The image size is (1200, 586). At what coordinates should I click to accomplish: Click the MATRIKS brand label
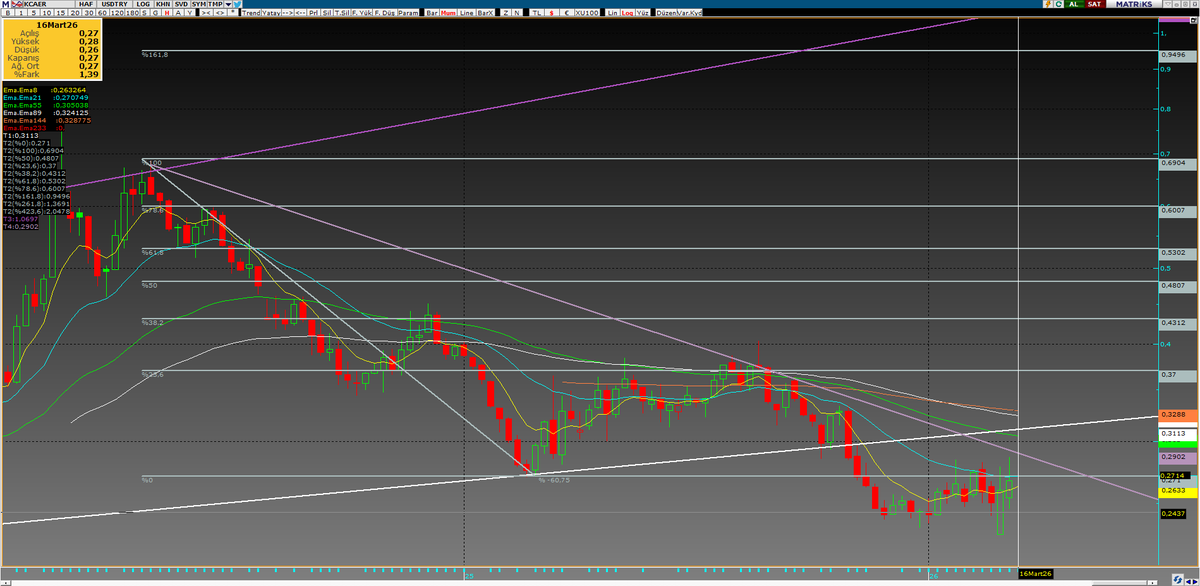(x=1136, y=4)
